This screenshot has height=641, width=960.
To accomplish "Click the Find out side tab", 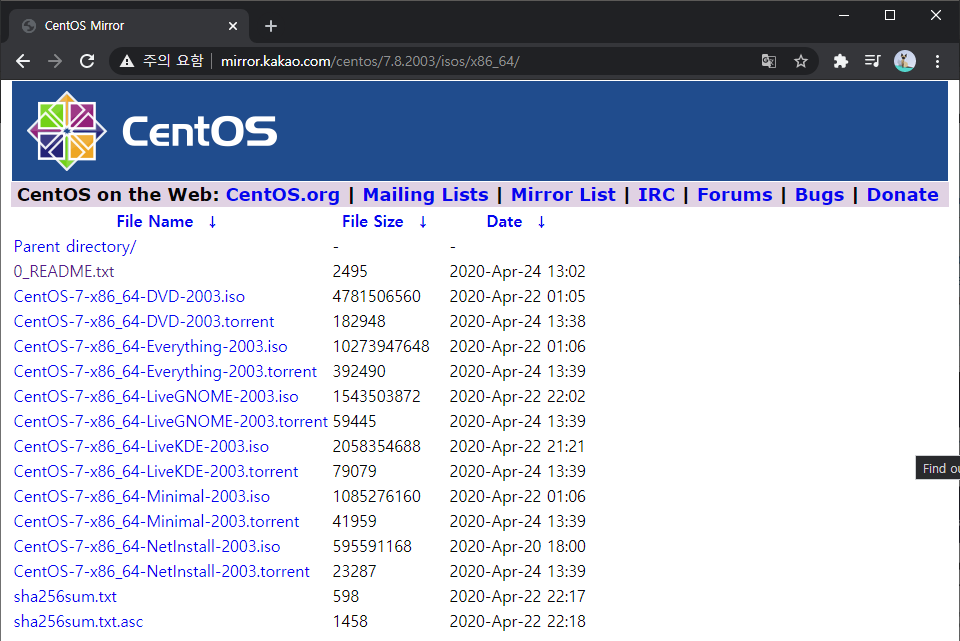I will pyautogui.click(x=937, y=468).
